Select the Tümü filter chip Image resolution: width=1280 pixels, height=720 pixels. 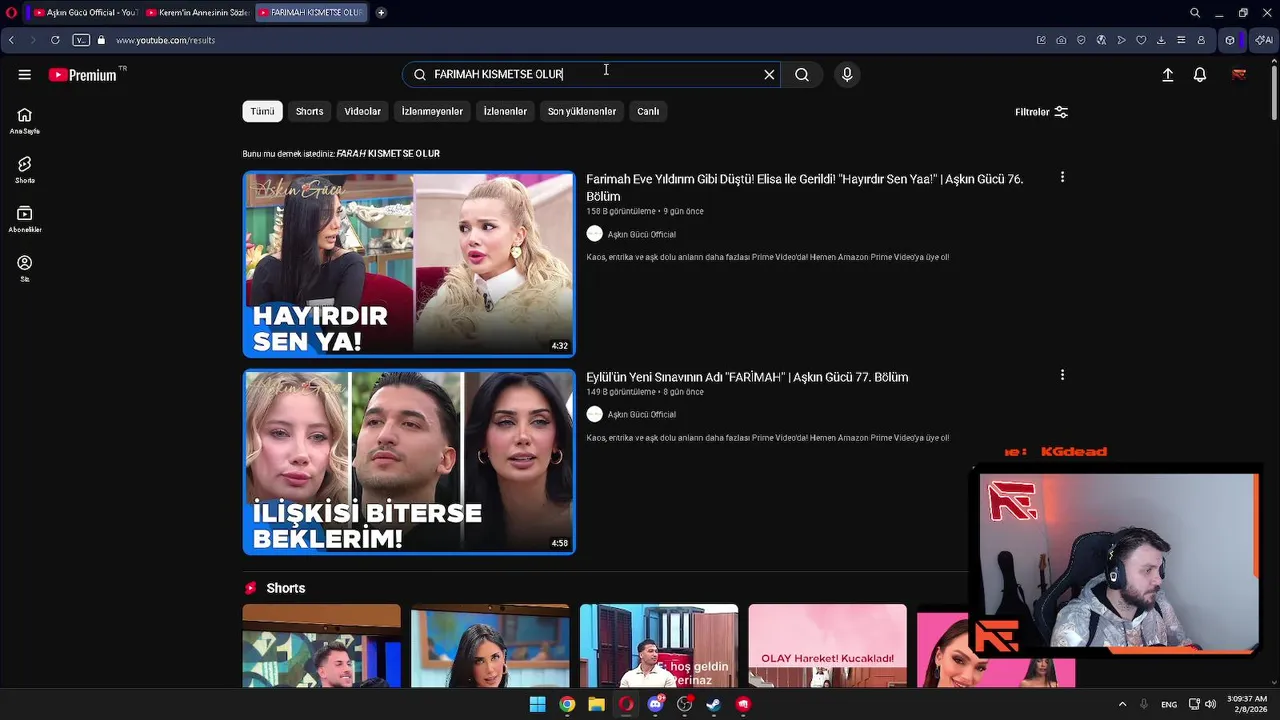tap(262, 112)
